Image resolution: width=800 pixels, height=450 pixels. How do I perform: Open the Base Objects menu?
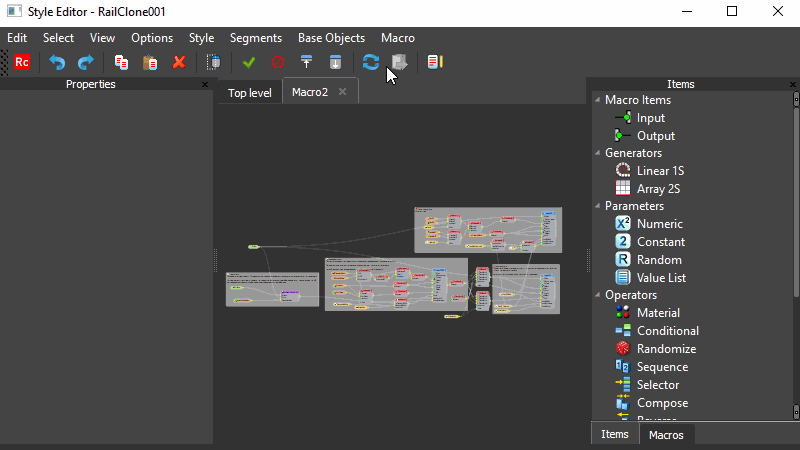[331, 37]
